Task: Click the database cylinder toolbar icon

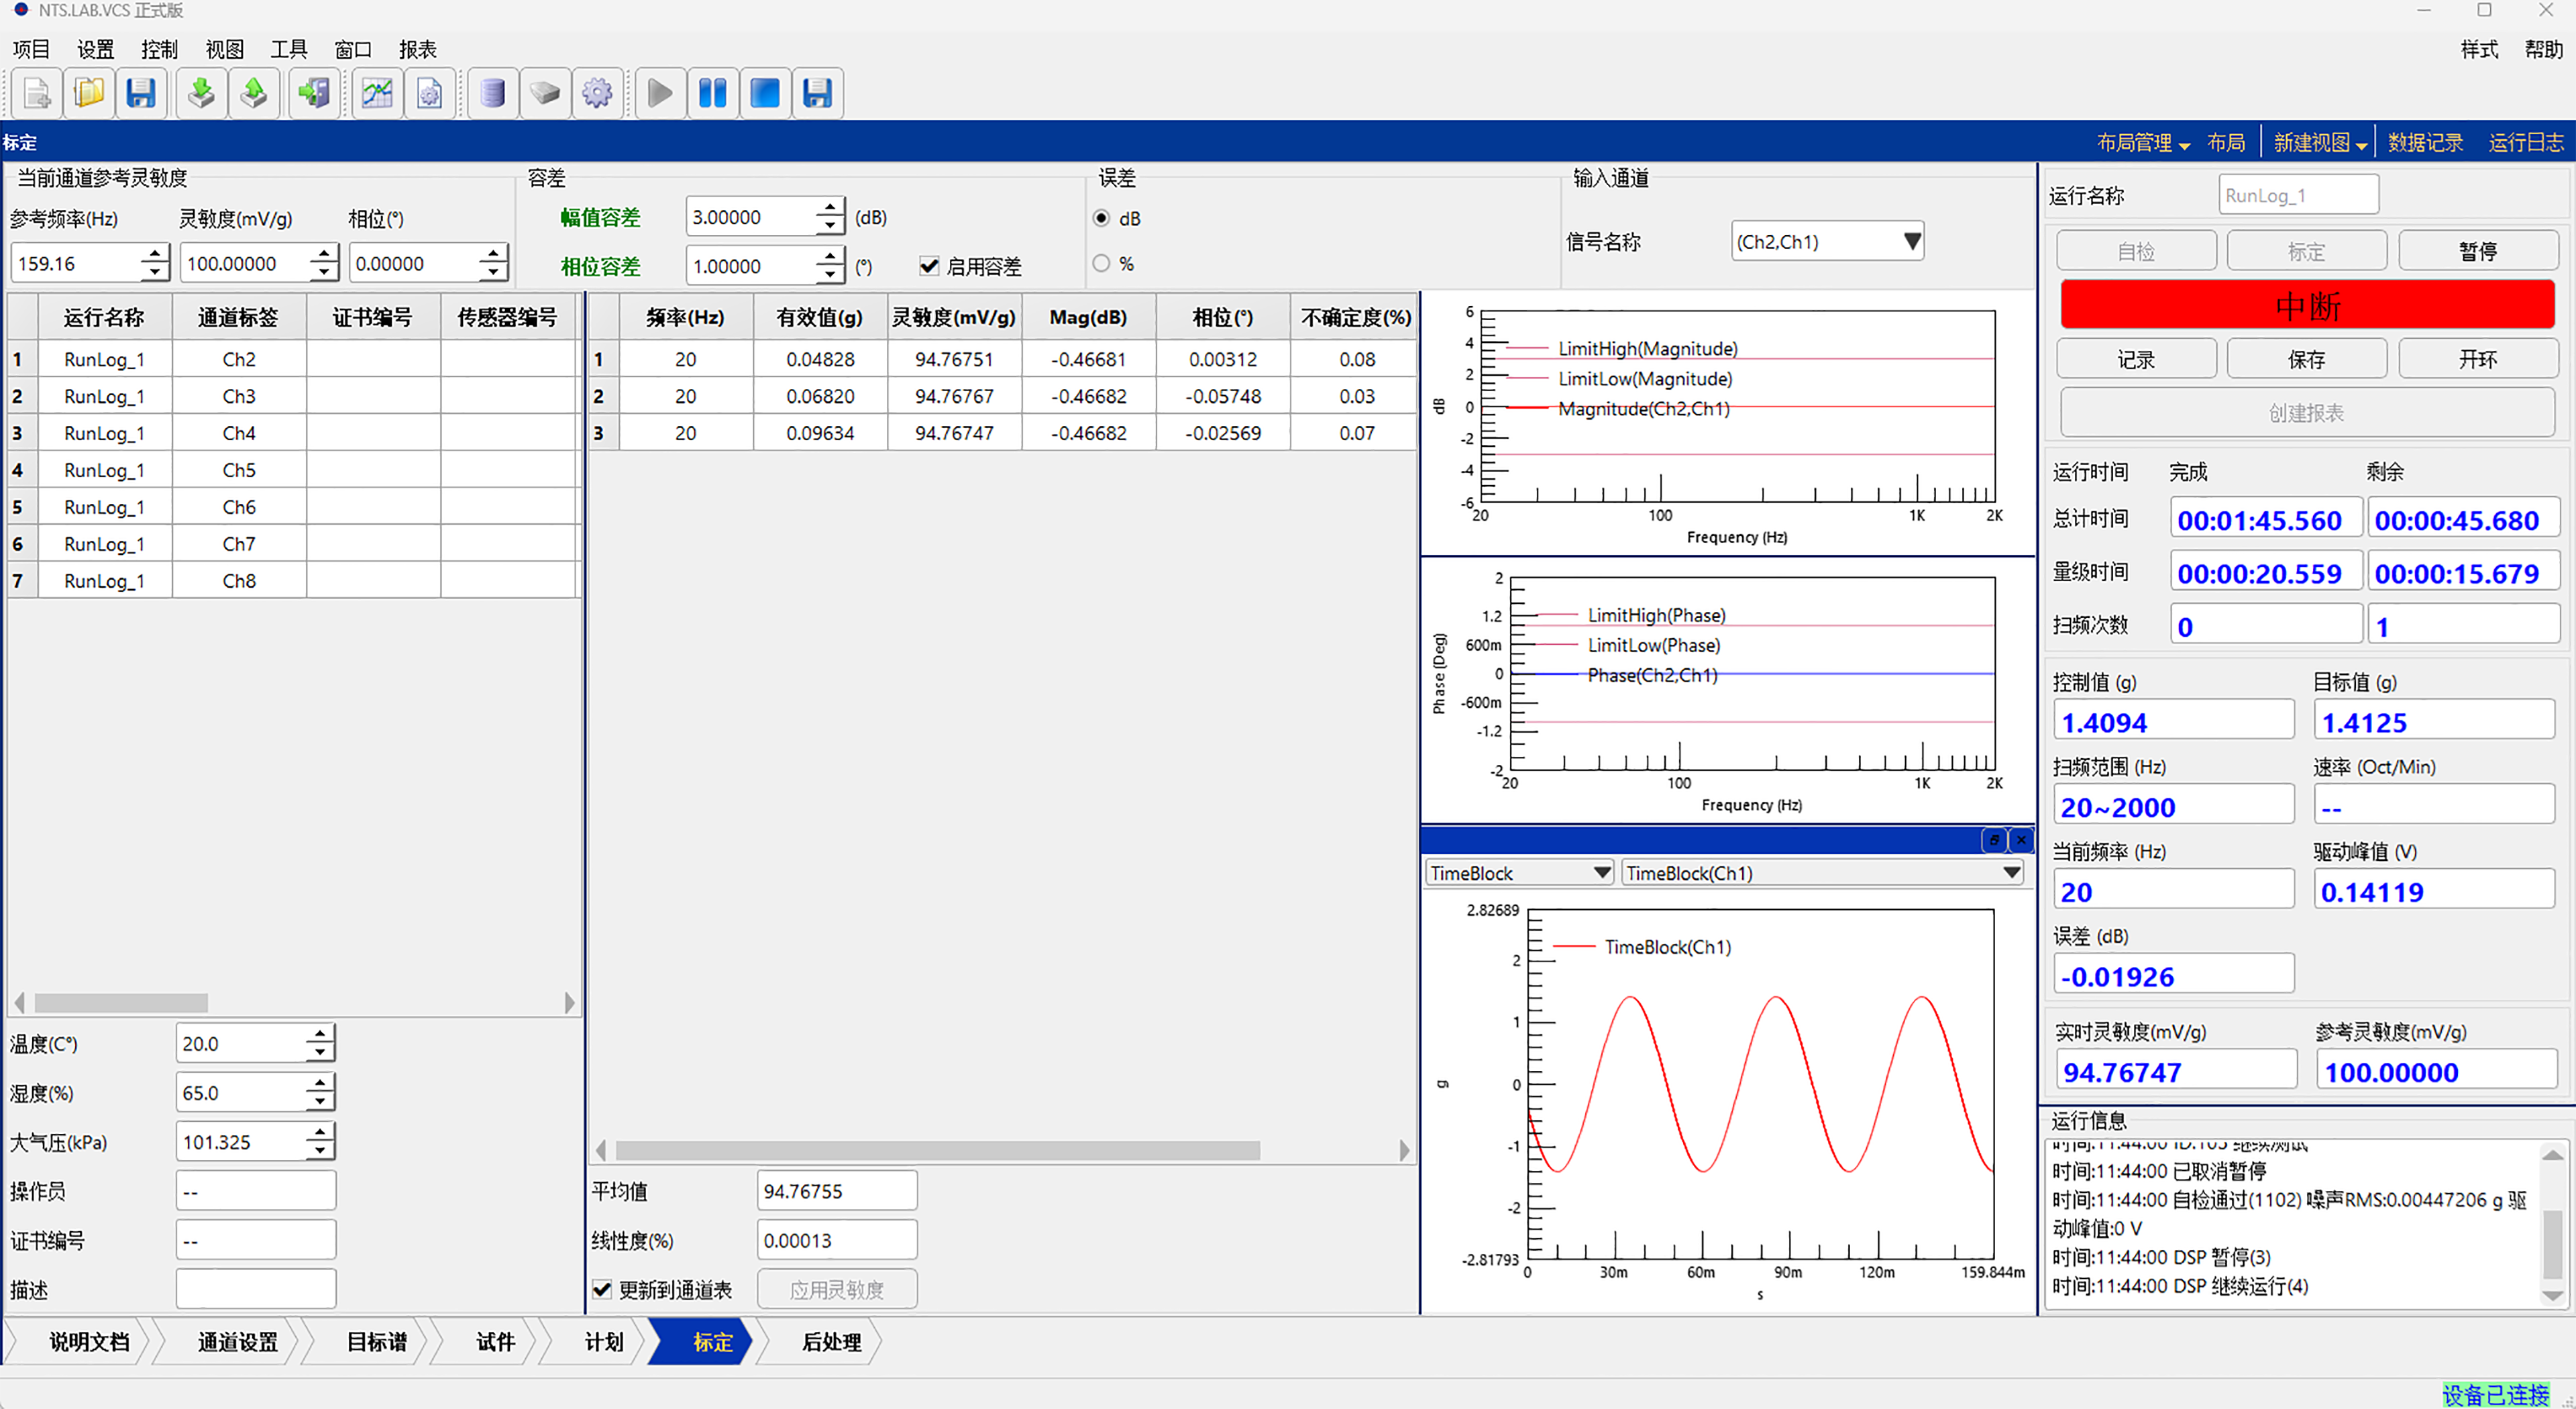Action: point(492,94)
